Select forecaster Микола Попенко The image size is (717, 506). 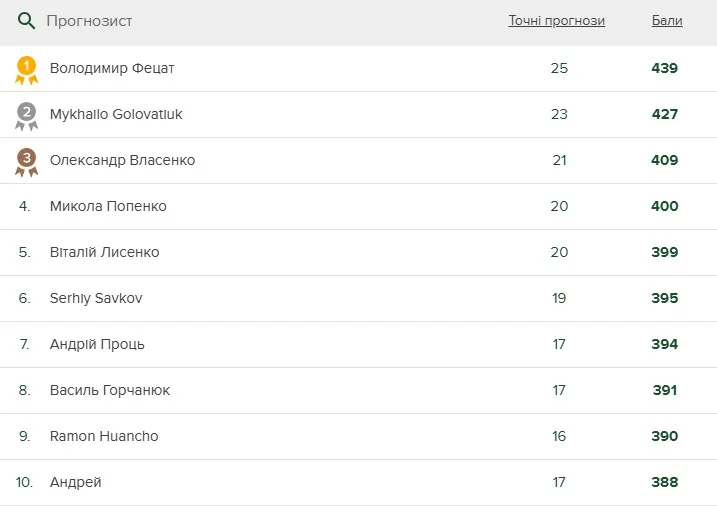click(x=108, y=207)
